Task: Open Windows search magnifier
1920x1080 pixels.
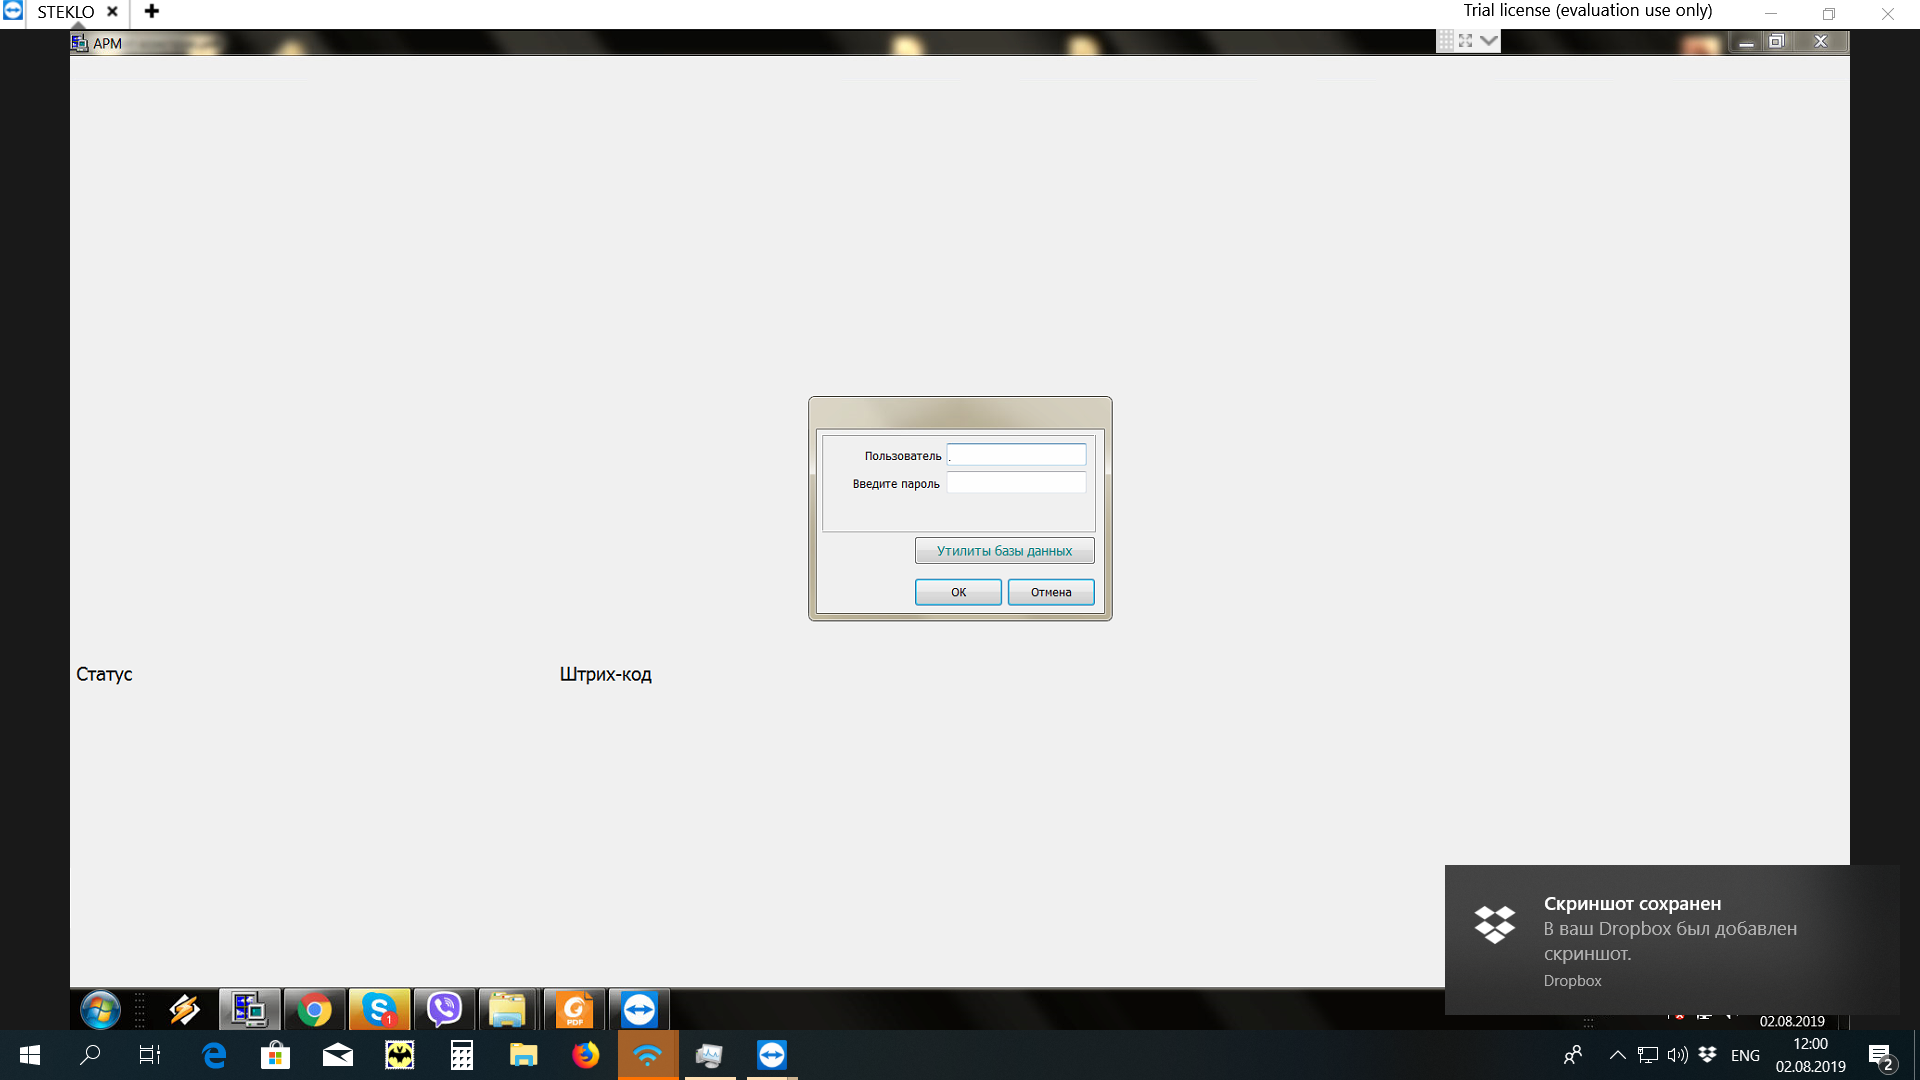Action: pos(90,1055)
